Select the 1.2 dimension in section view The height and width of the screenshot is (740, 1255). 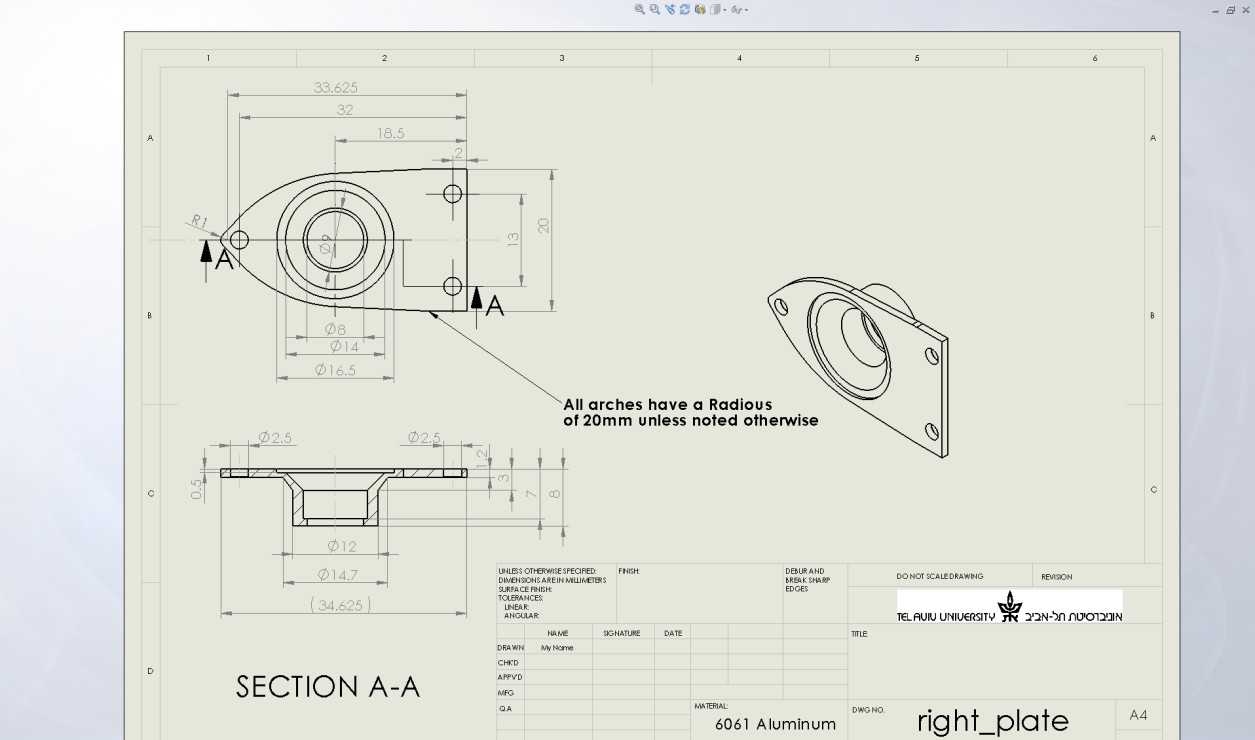tap(481, 457)
